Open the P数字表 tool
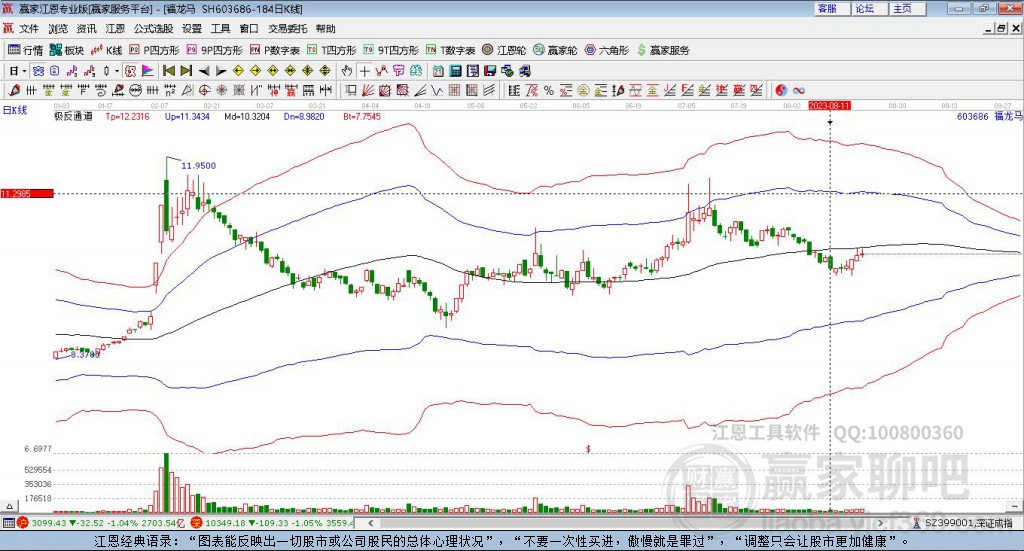Screen dimensions: 1024x551 coord(274,50)
